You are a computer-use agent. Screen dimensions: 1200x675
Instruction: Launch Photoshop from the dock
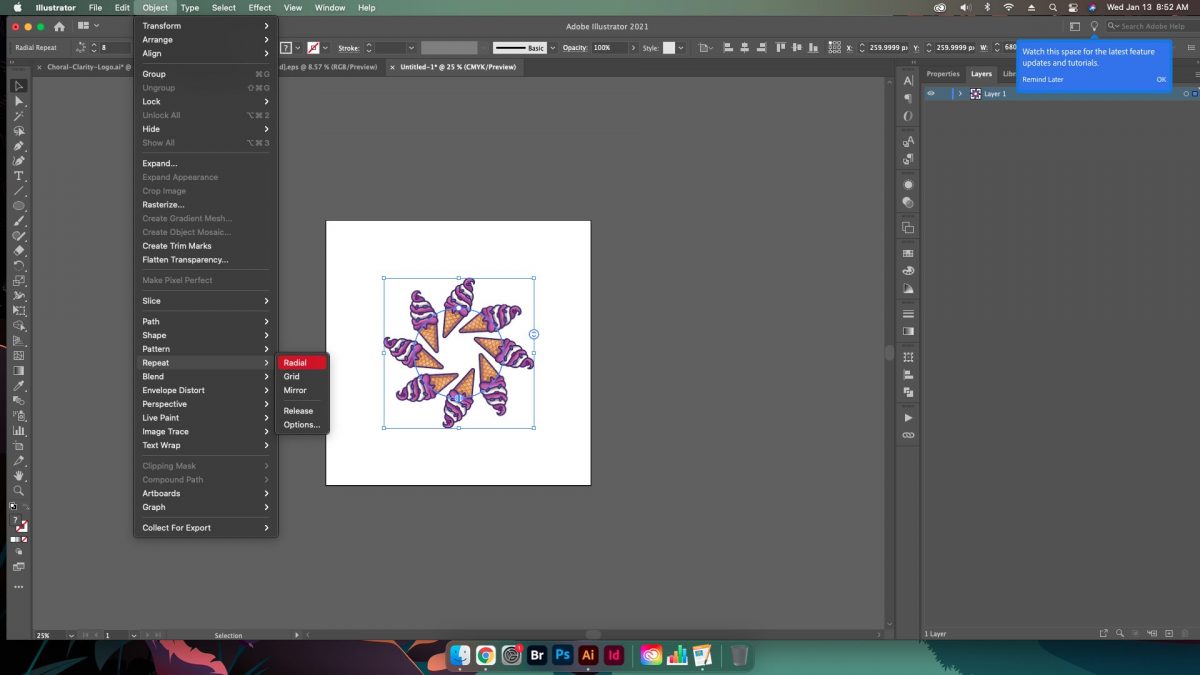562,656
